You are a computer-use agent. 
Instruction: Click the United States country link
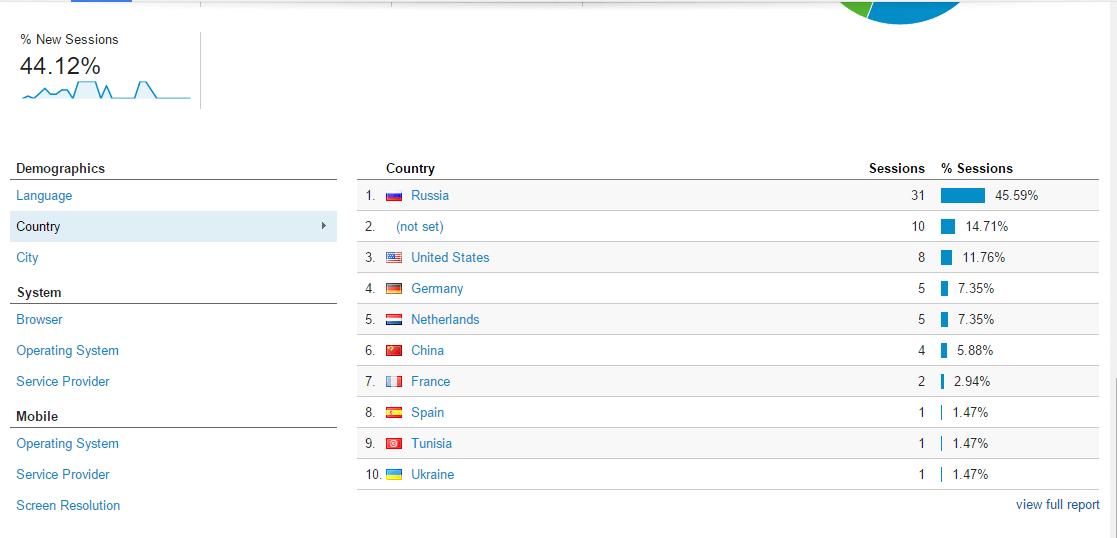point(450,257)
